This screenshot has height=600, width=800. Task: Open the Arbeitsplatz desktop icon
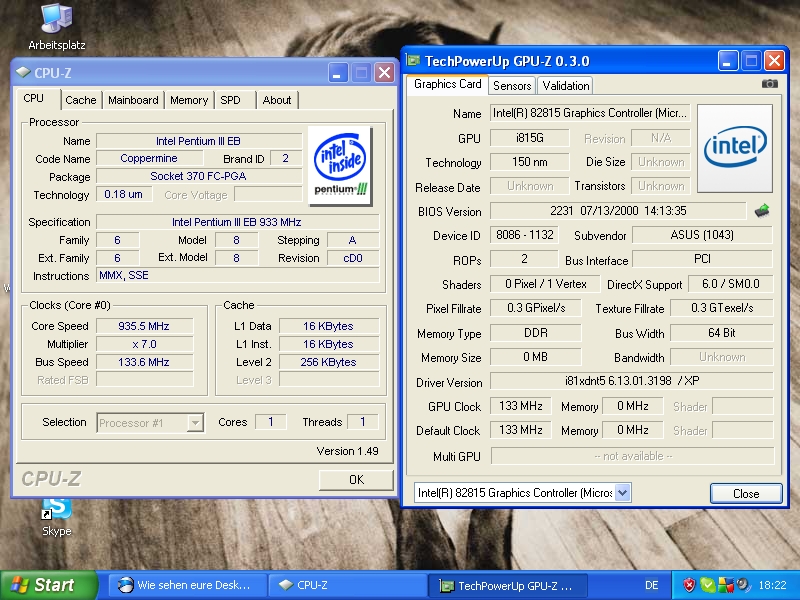56,20
